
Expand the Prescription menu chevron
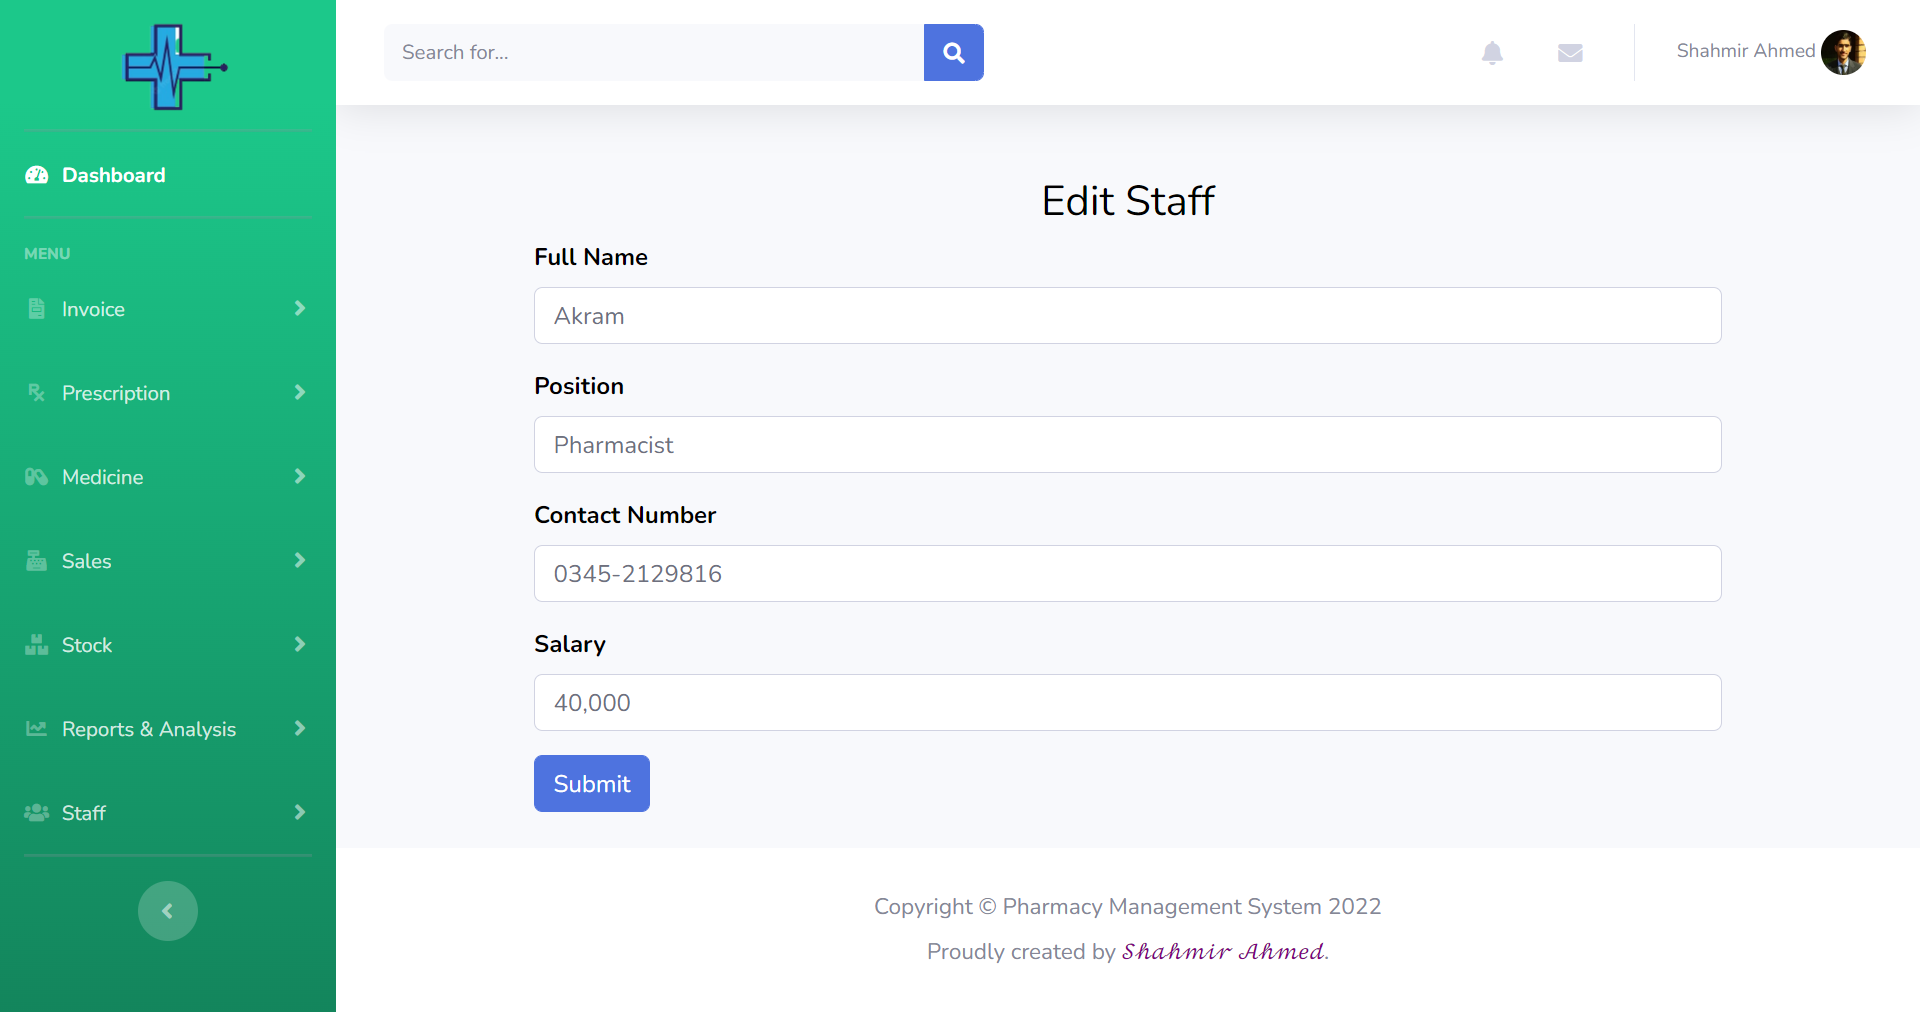[299, 393]
